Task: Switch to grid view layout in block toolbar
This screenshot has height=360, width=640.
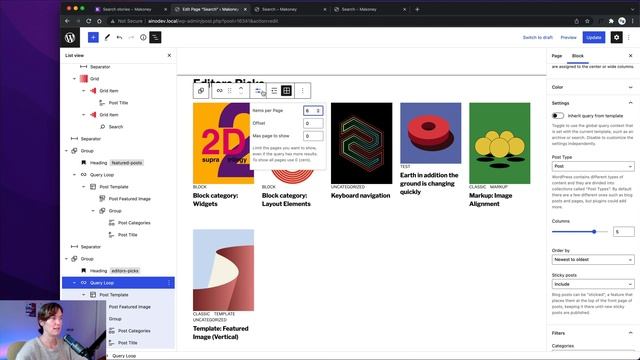Action: pos(287,91)
